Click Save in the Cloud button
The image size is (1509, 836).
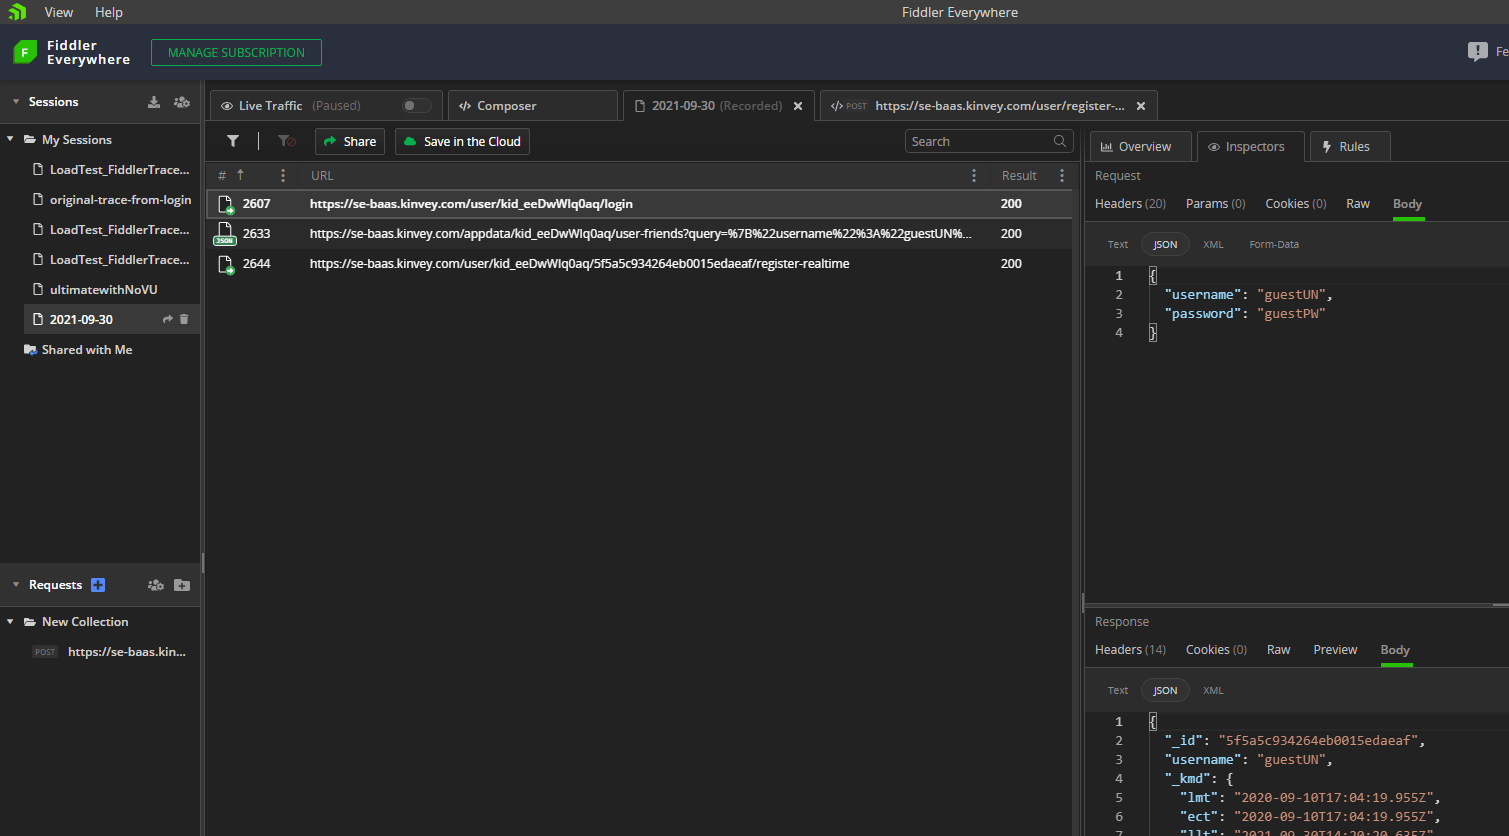[462, 142]
